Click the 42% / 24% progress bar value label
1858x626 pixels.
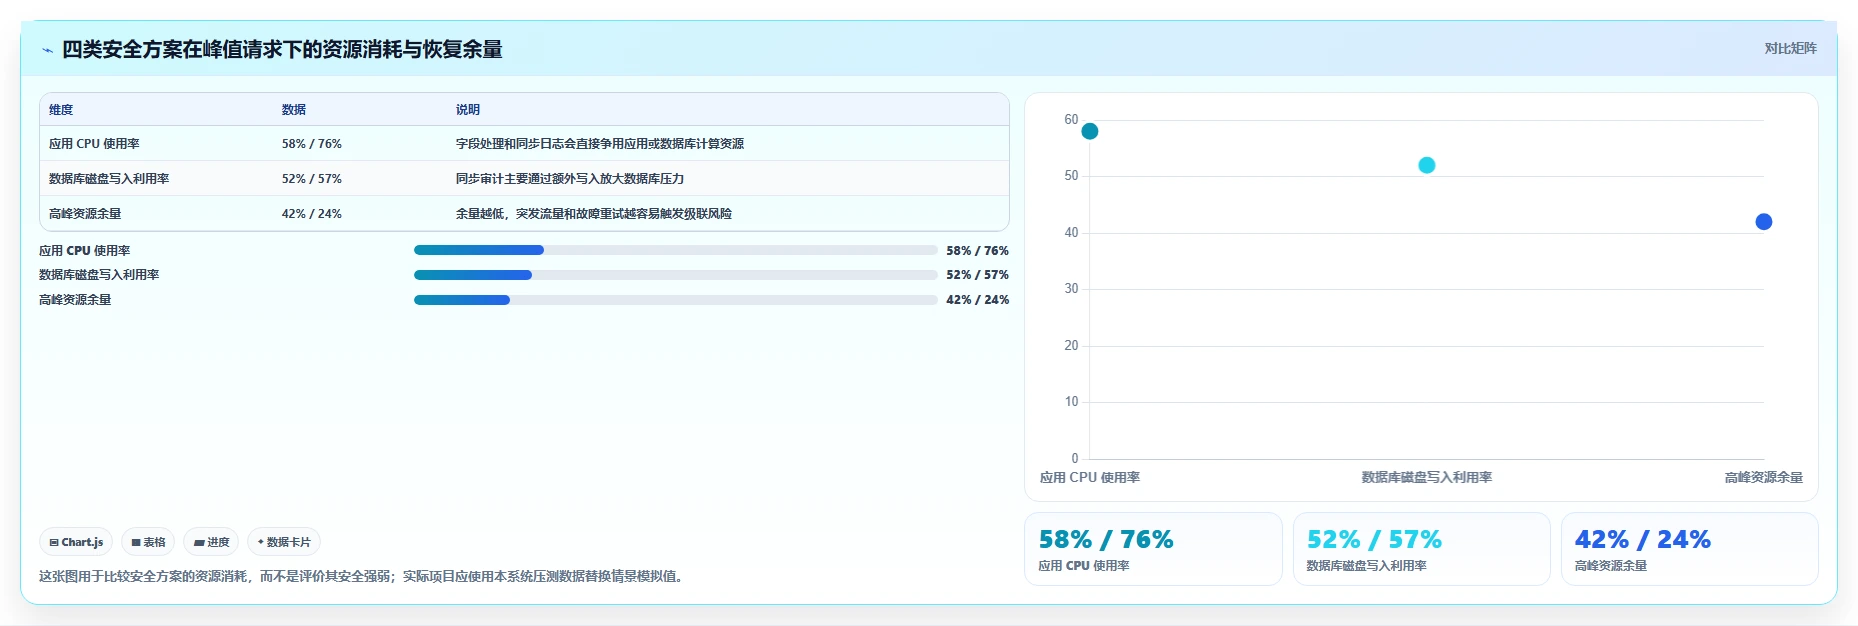click(x=978, y=300)
